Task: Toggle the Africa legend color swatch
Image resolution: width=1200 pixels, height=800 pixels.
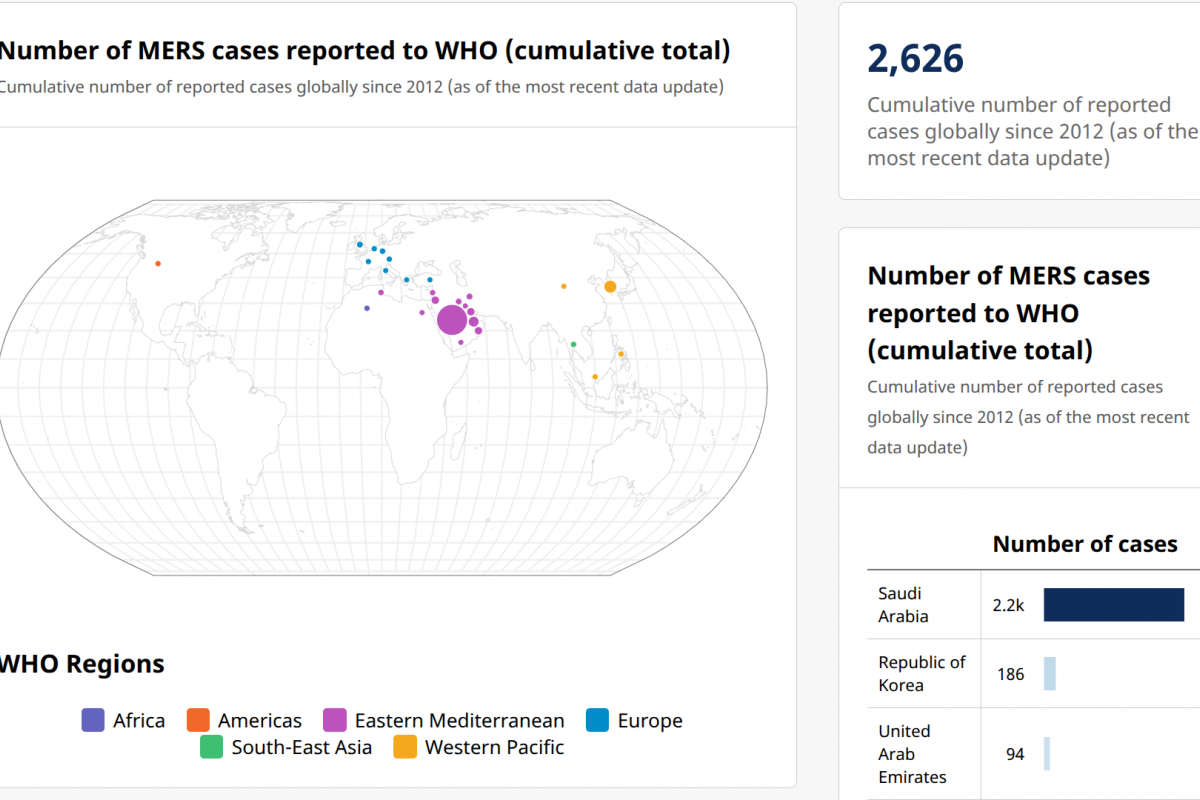Action: coord(93,720)
